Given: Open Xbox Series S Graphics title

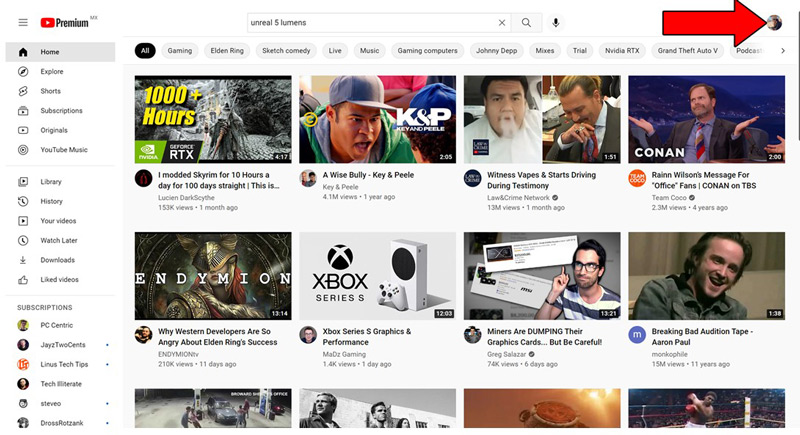Looking at the screenshot, I should point(366,337).
